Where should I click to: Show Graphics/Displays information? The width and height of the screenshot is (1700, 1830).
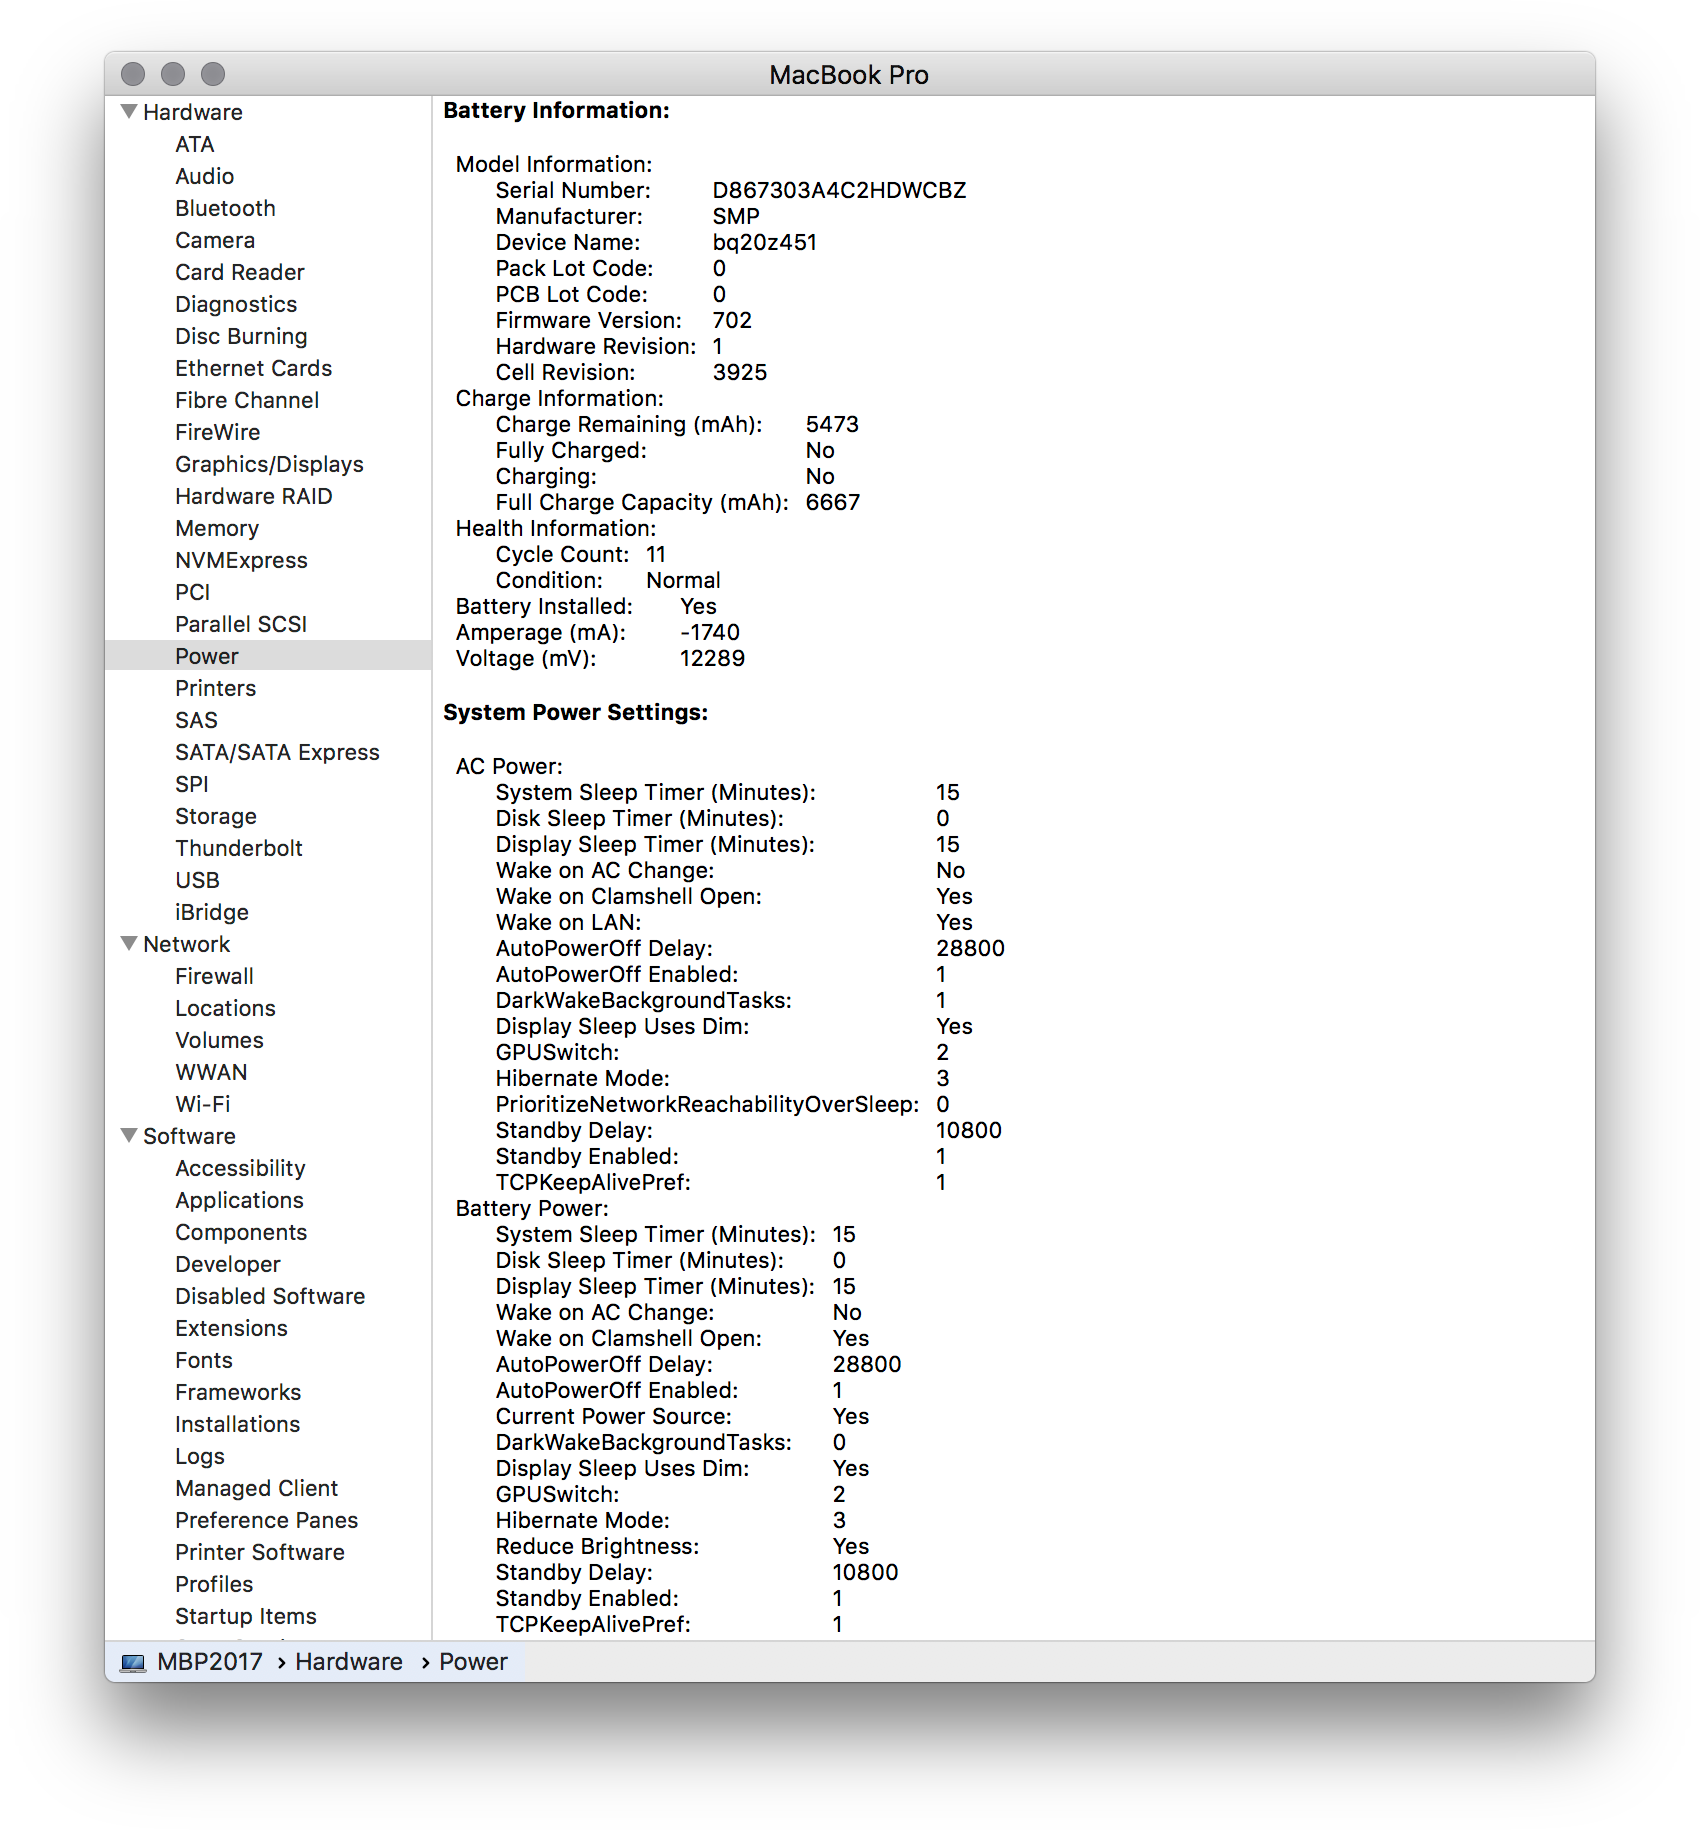[269, 464]
